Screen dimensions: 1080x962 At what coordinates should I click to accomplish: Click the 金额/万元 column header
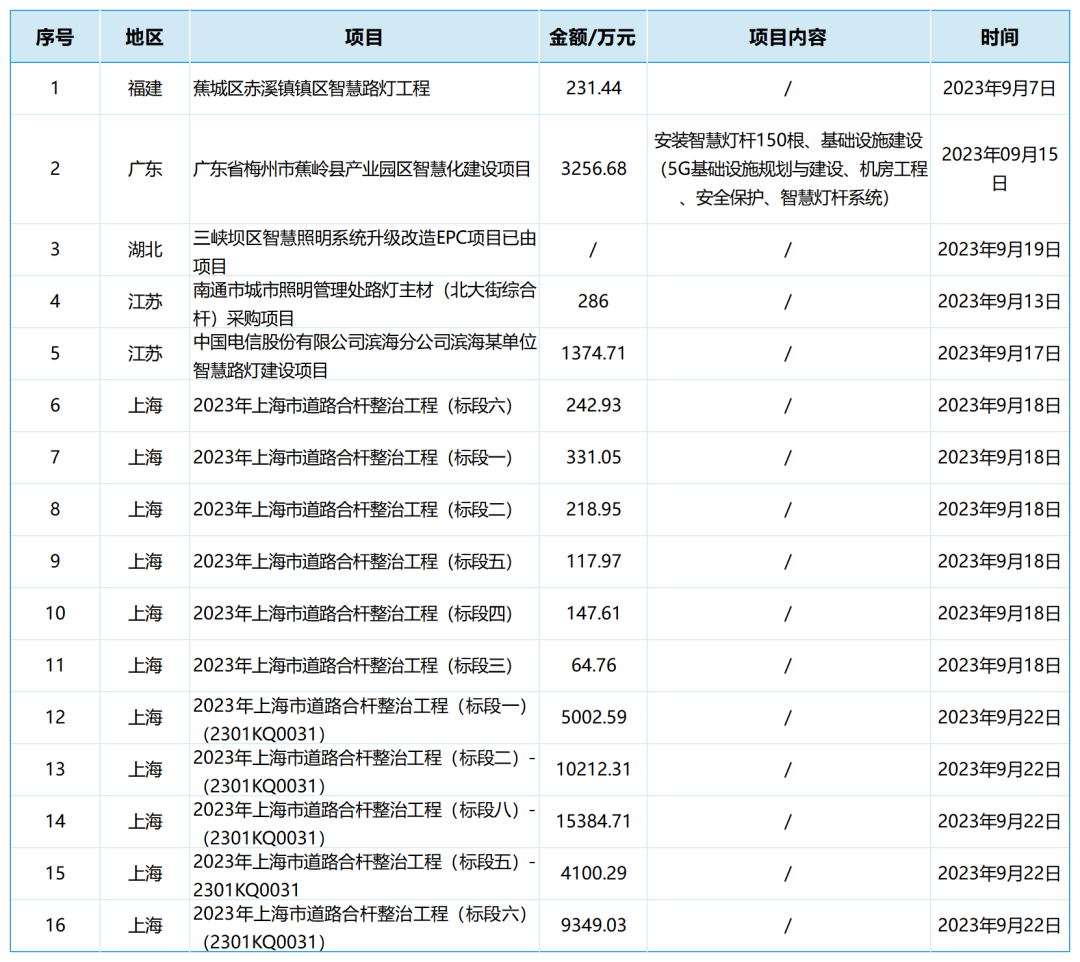[x=593, y=38]
